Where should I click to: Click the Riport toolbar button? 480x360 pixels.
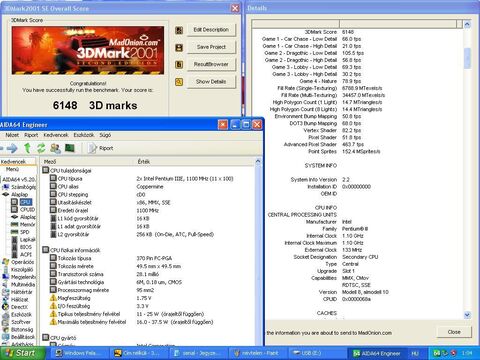point(101,148)
